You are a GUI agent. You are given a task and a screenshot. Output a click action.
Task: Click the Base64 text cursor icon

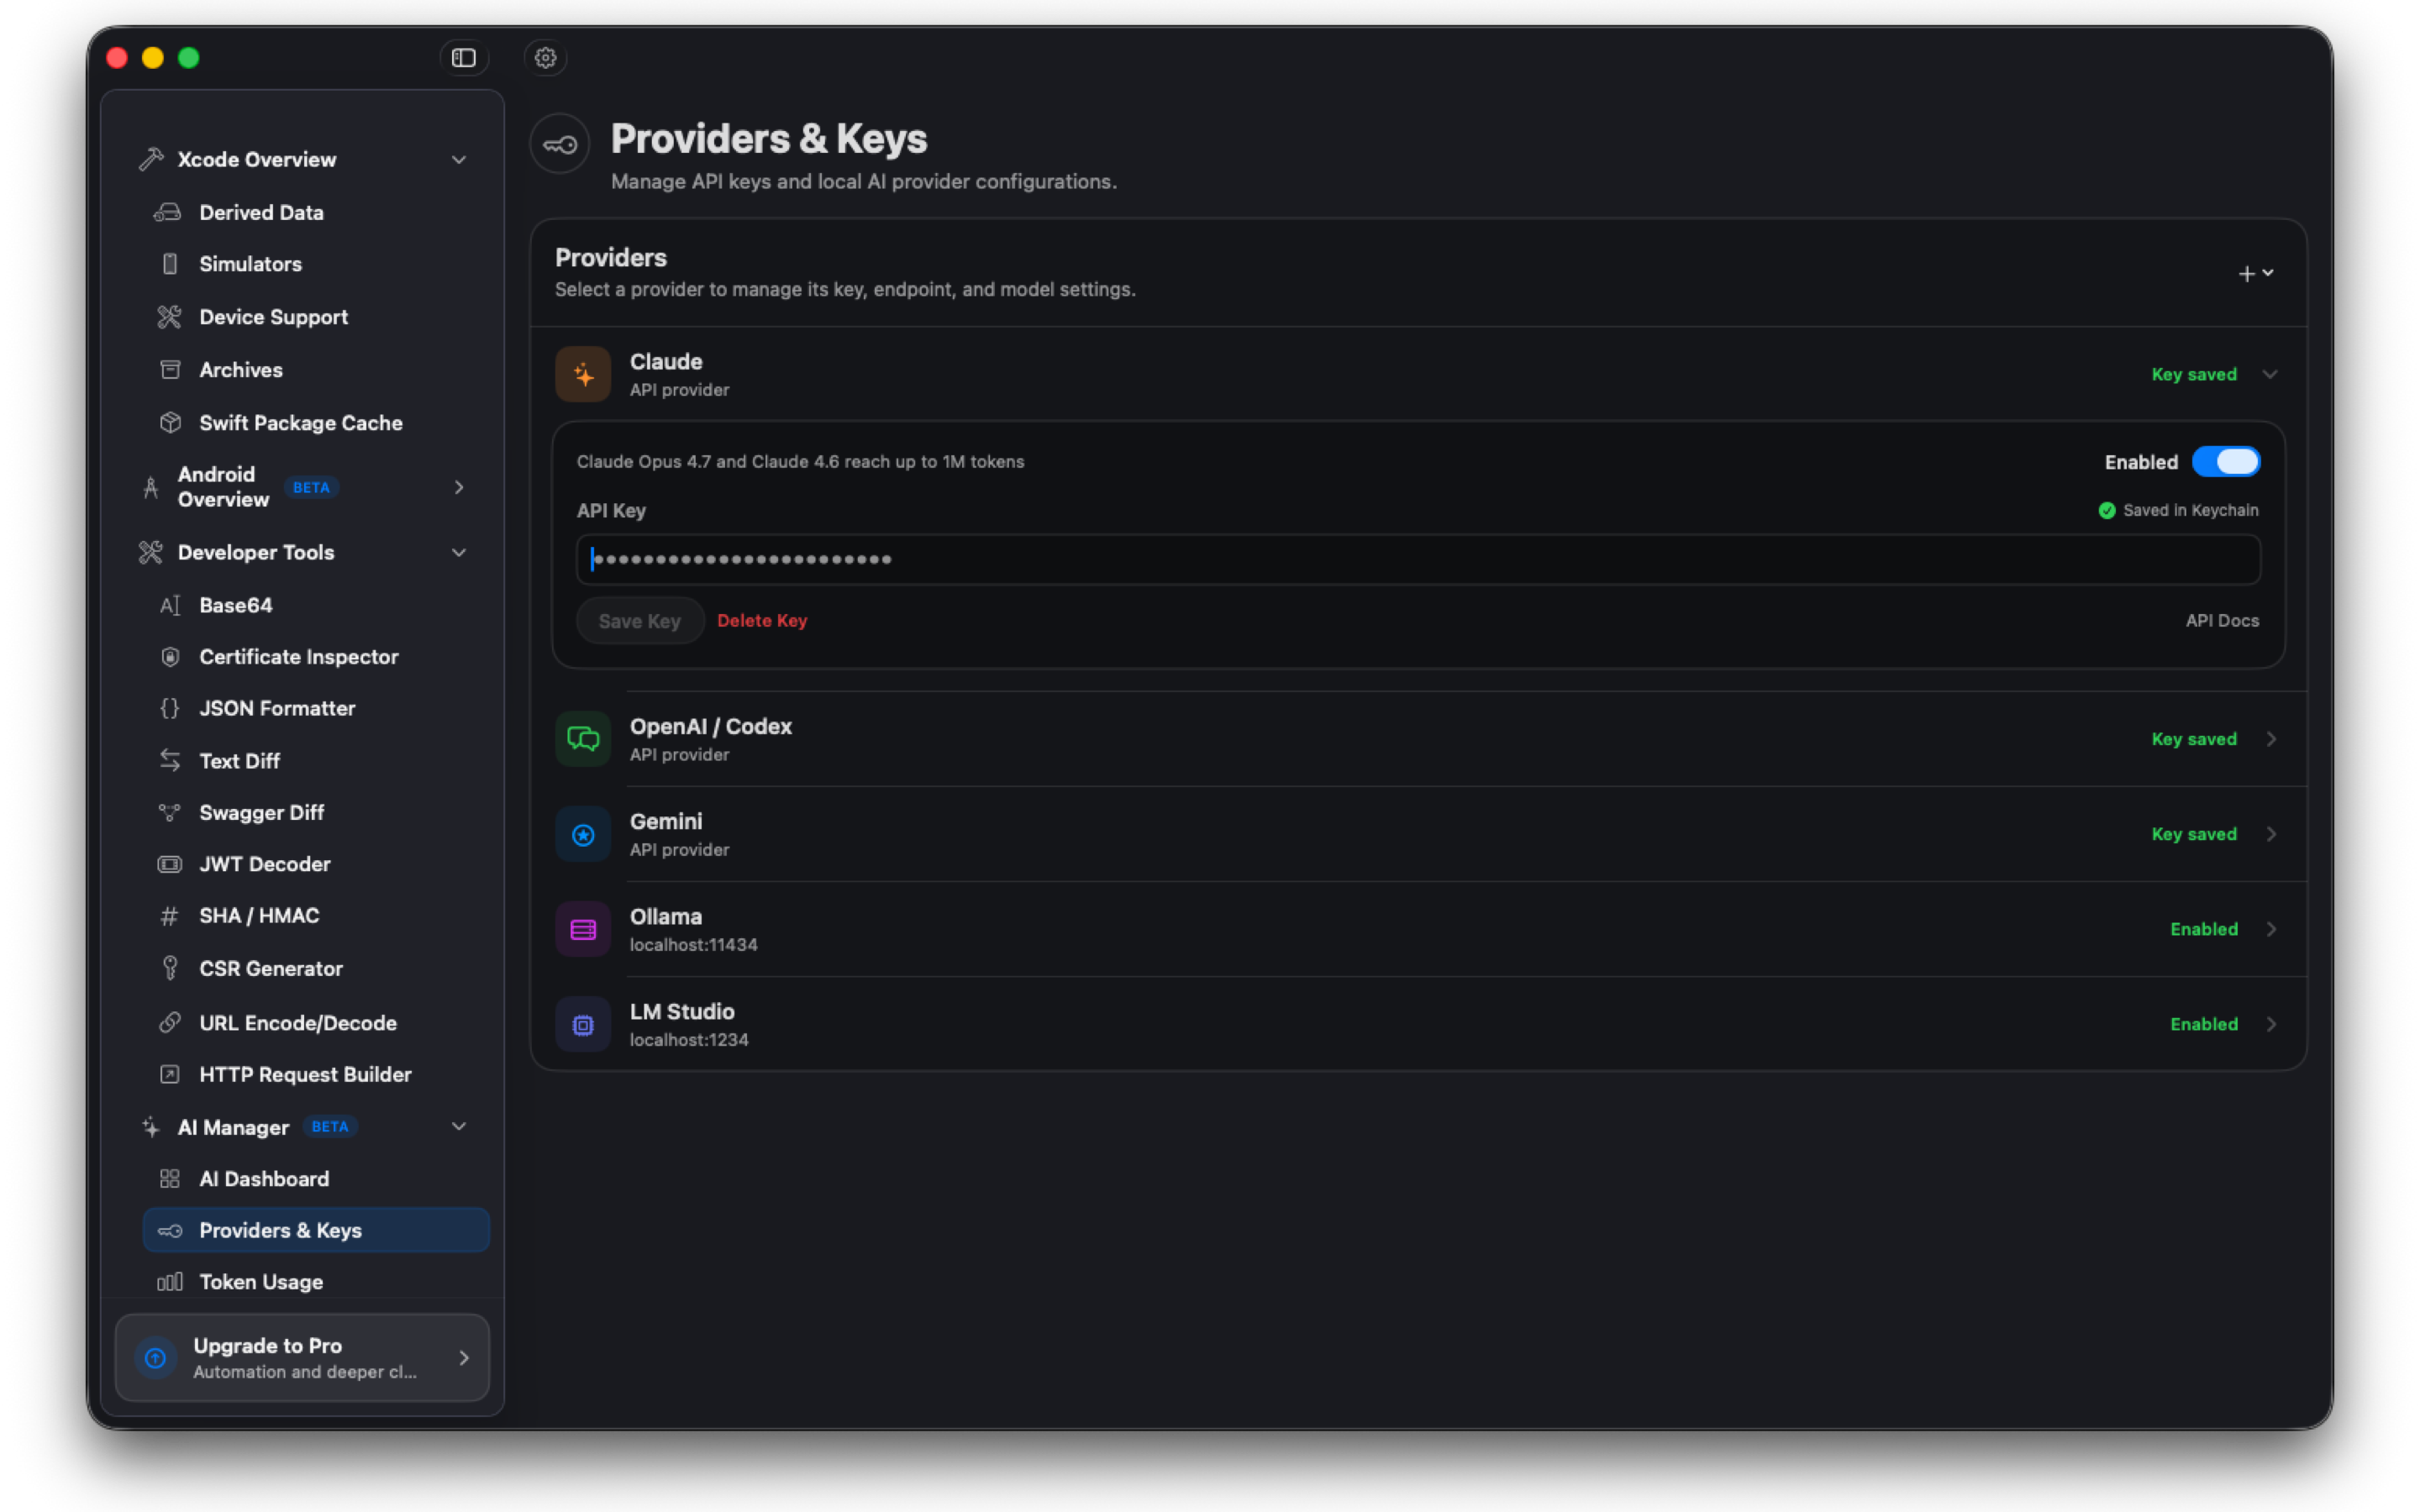[170, 605]
